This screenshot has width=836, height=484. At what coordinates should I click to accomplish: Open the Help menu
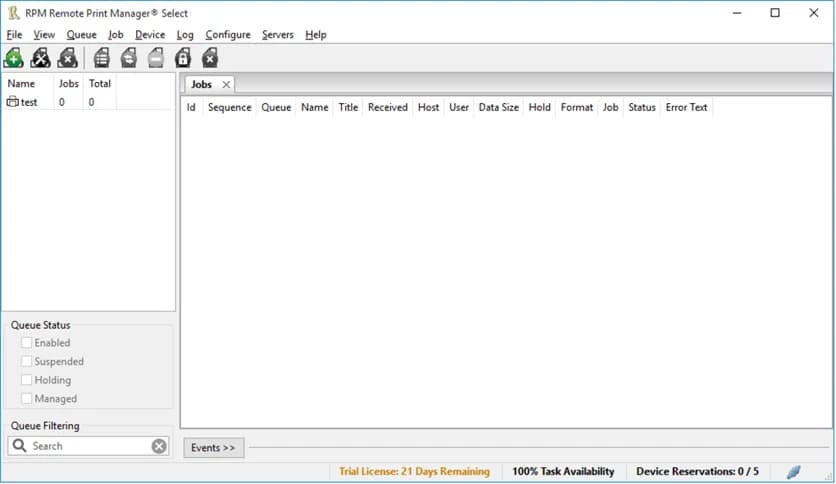point(316,35)
